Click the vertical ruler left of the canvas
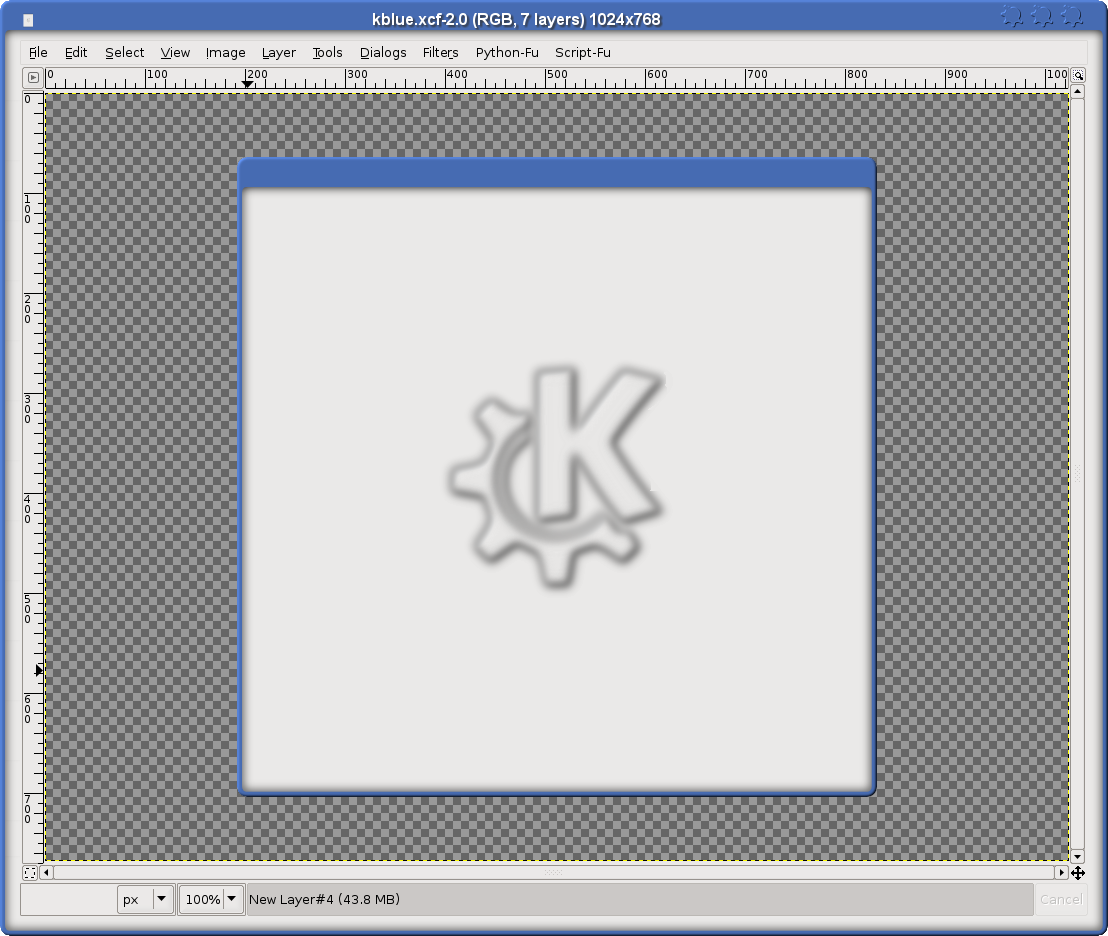 point(33,476)
